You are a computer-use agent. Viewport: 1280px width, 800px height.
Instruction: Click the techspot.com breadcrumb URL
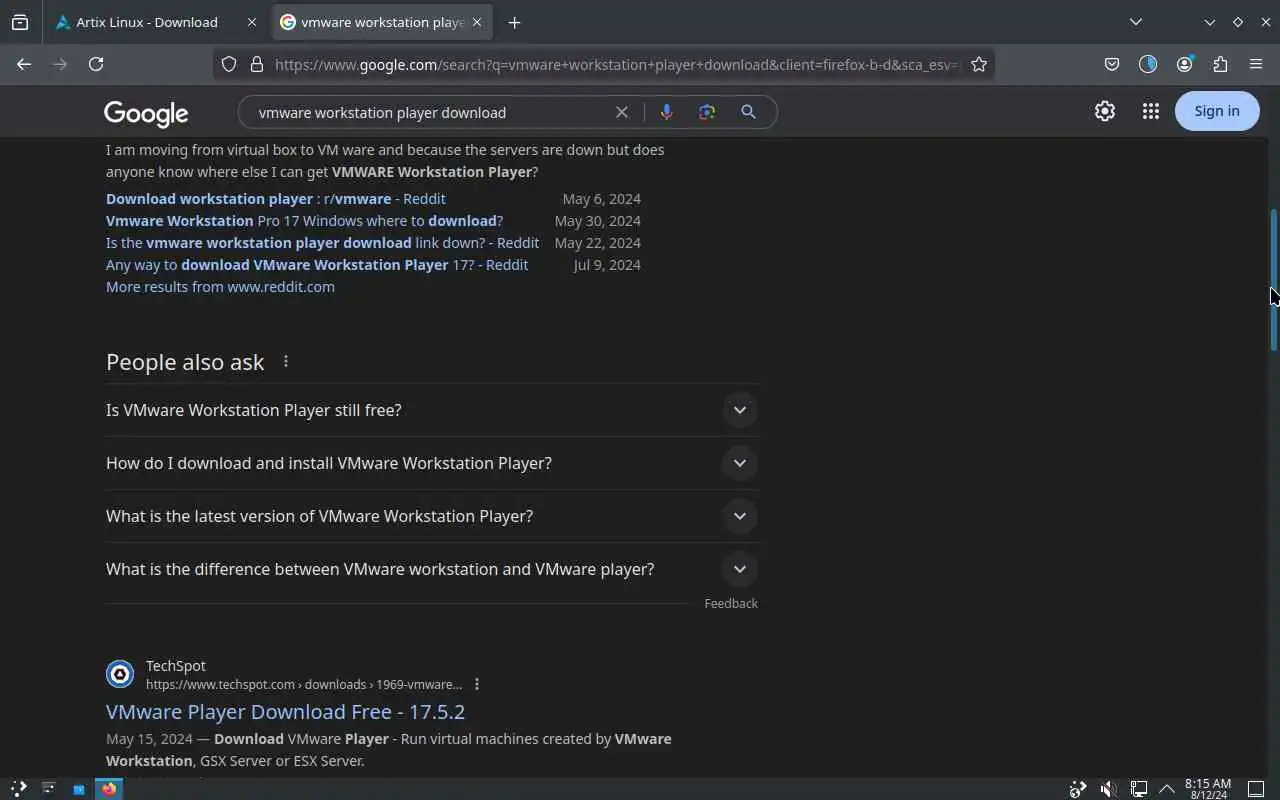coord(304,684)
